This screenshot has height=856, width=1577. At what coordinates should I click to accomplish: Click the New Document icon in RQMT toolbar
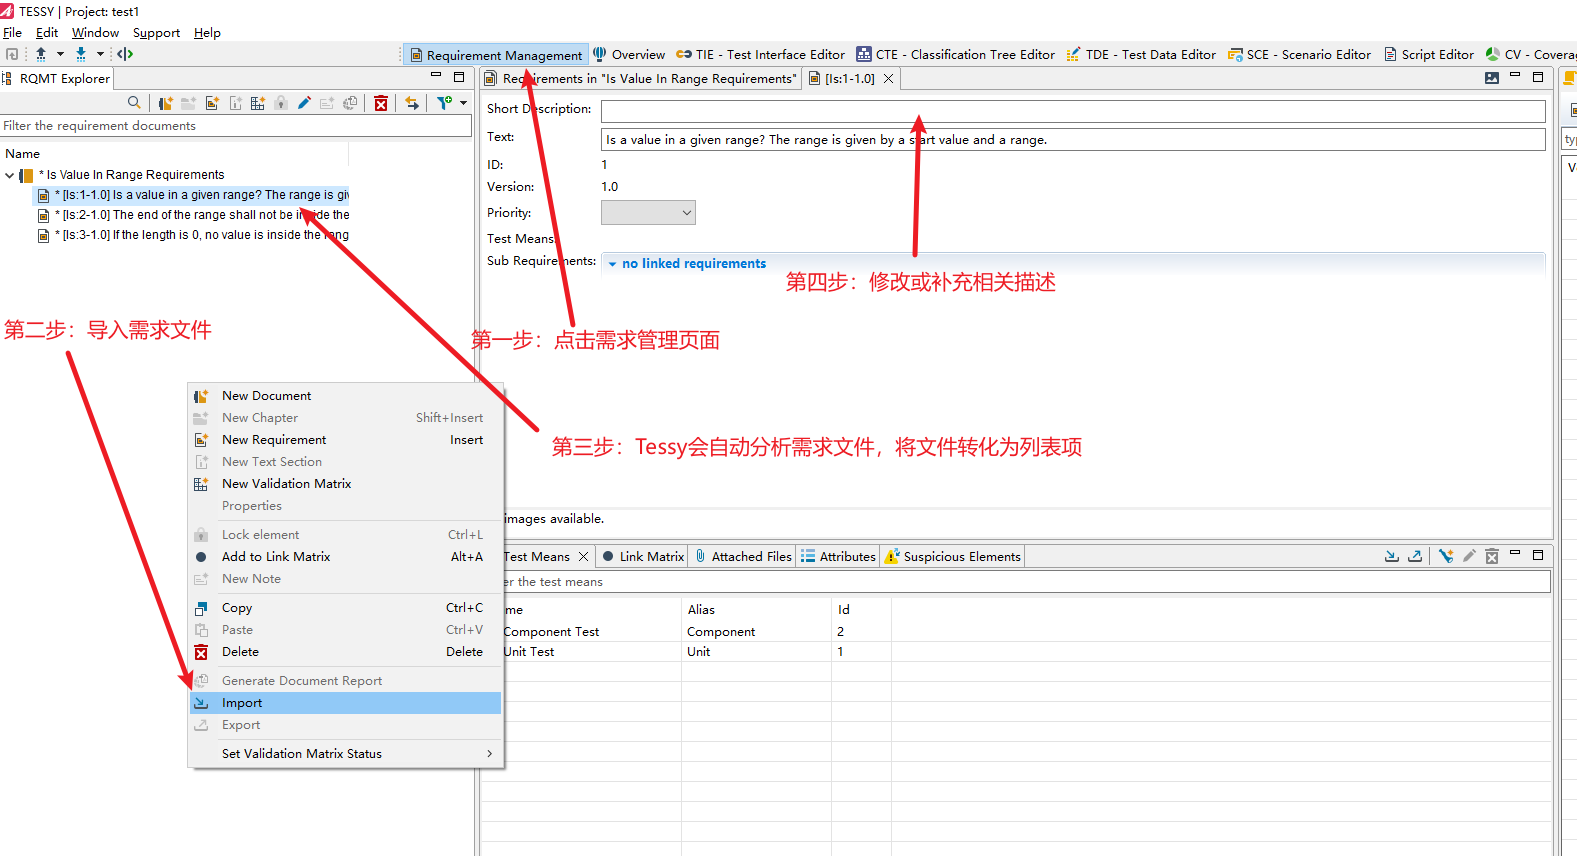tap(165, 102)
